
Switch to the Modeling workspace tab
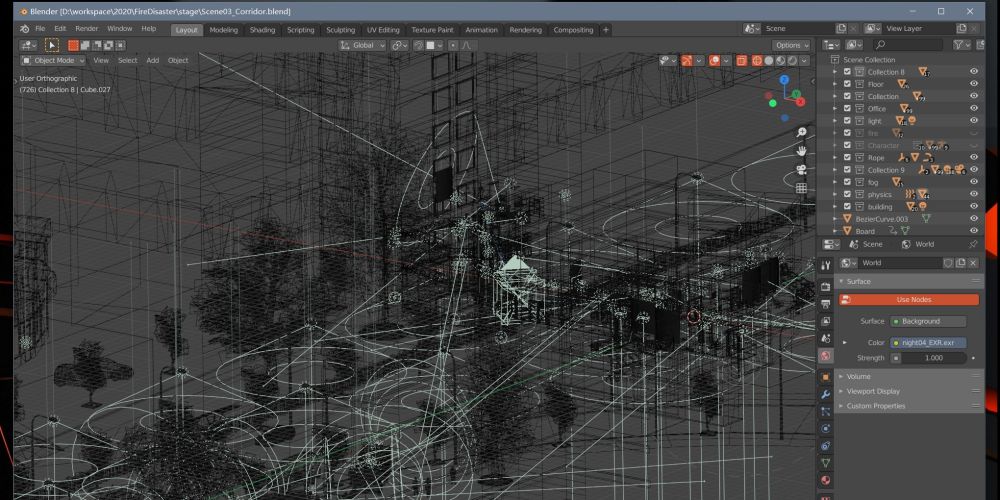[223, 30]
